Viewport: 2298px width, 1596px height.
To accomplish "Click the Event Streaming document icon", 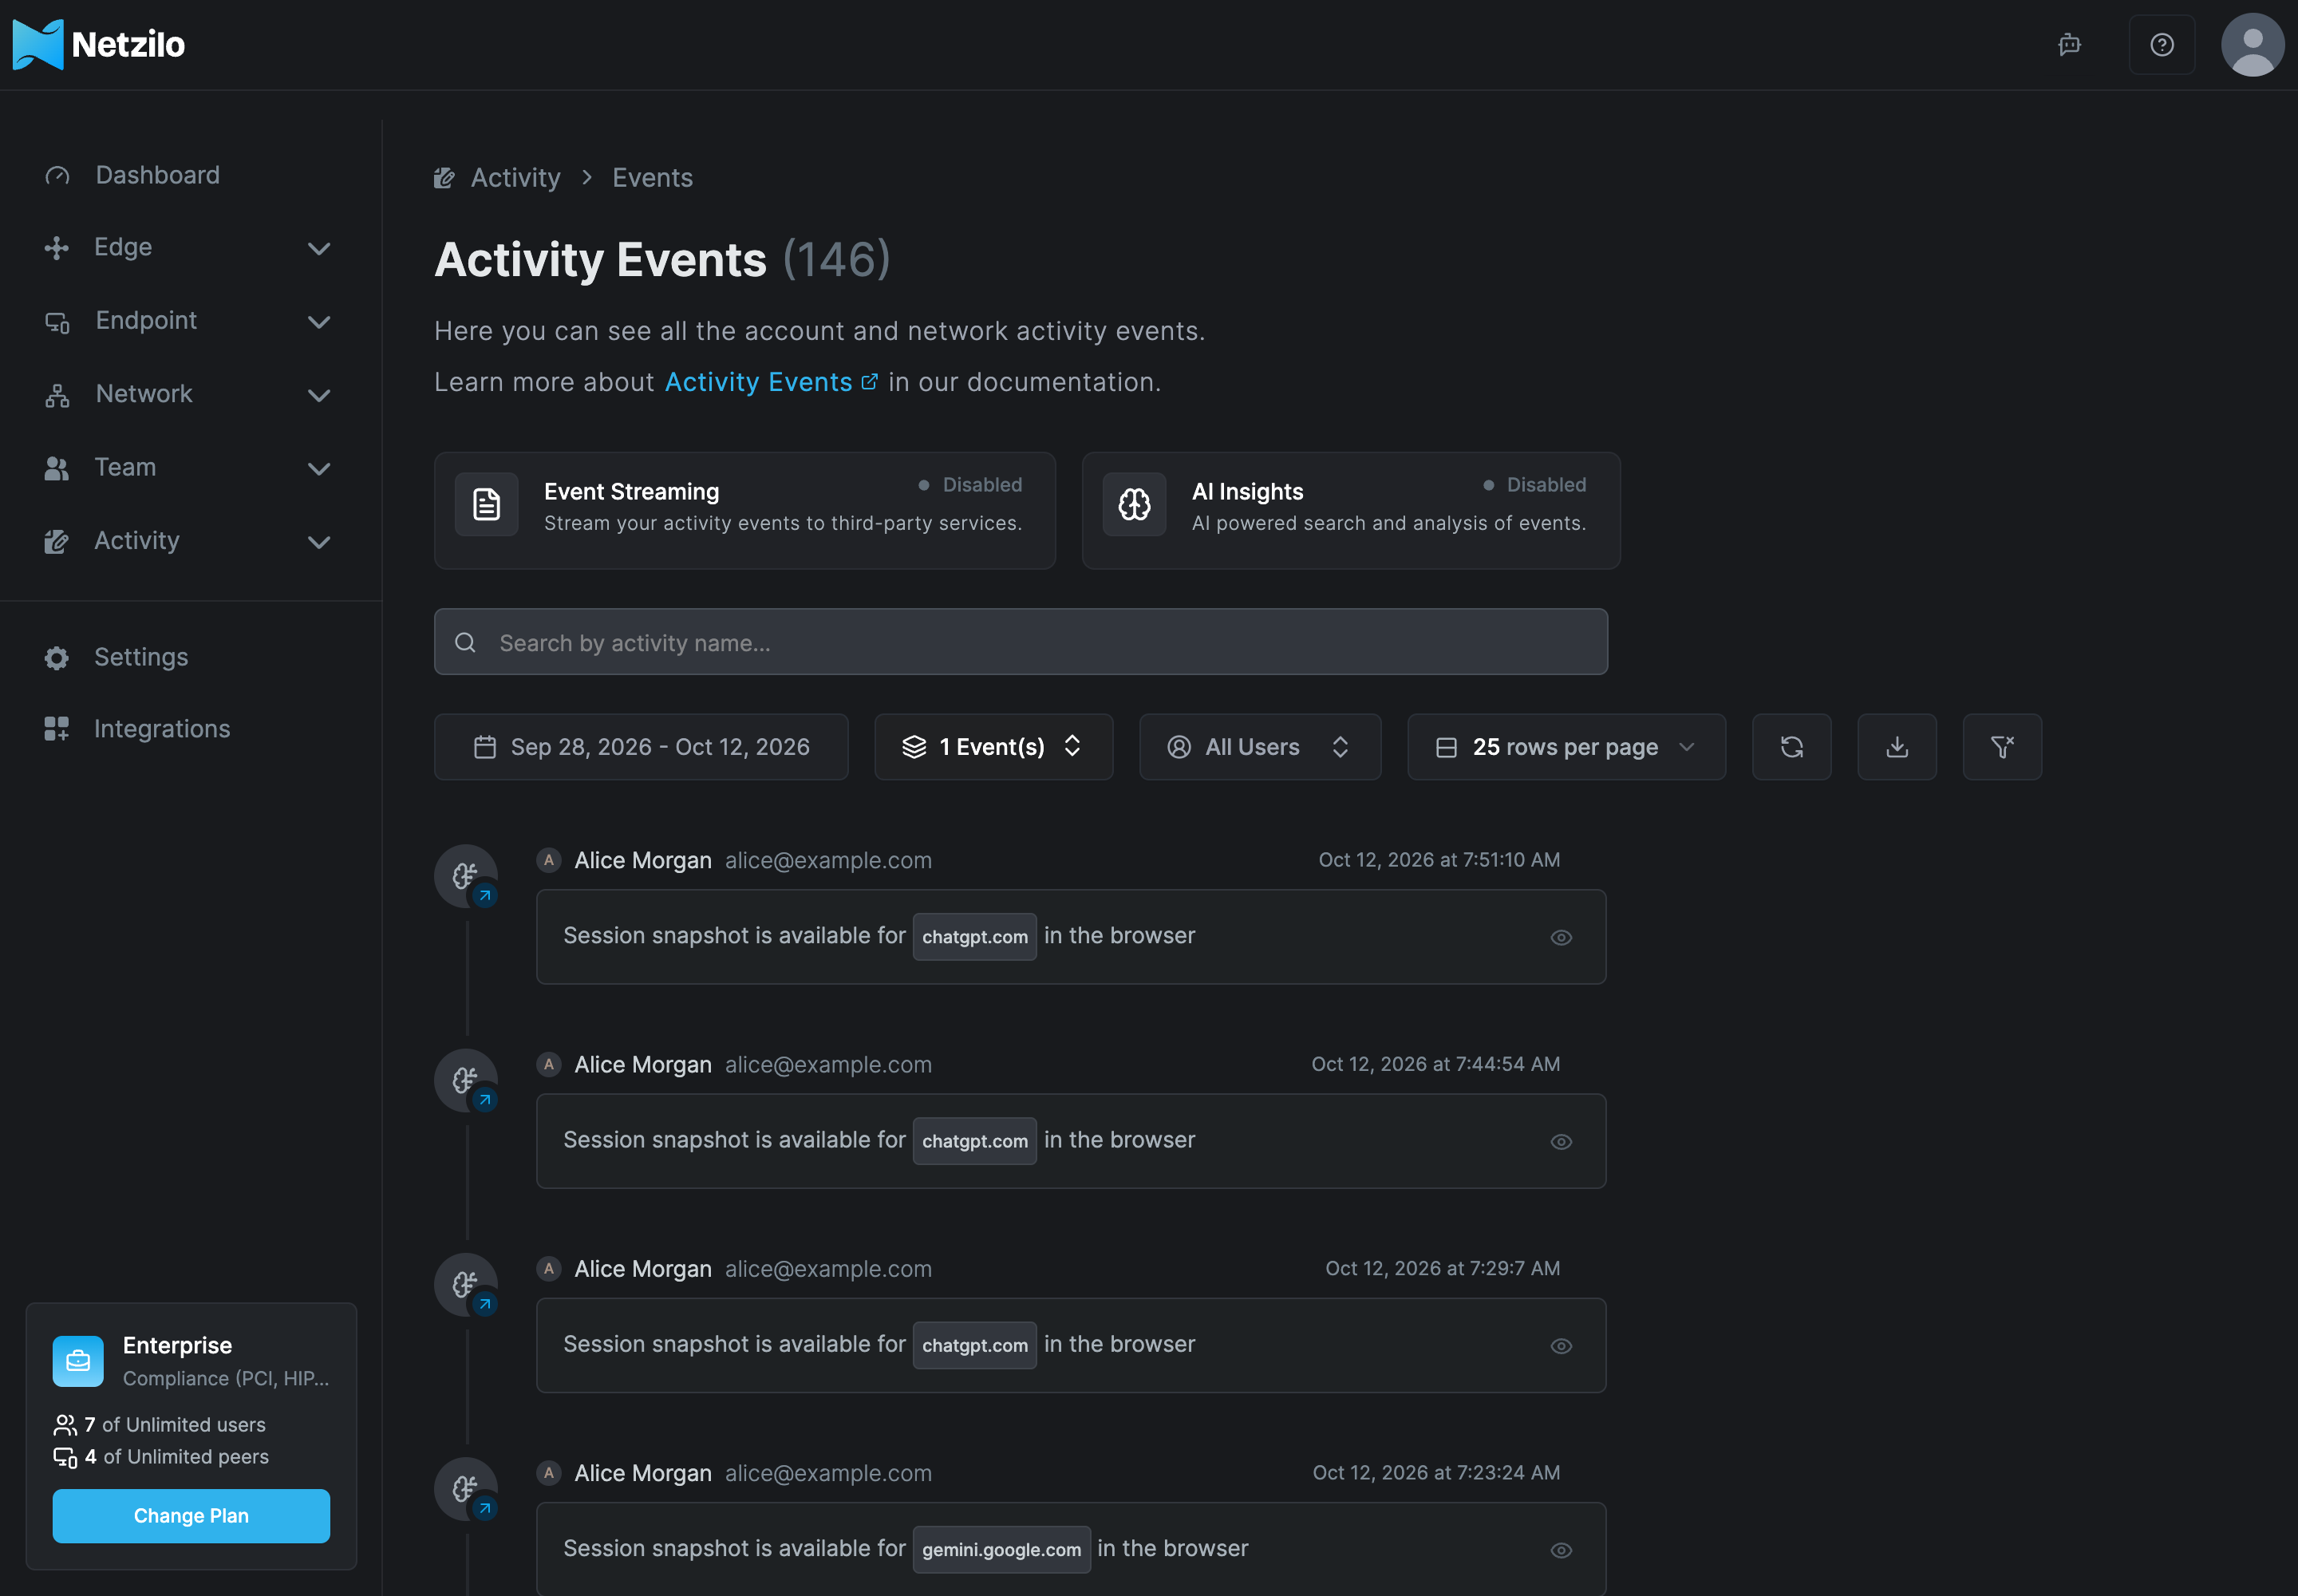I will [486, 505].
